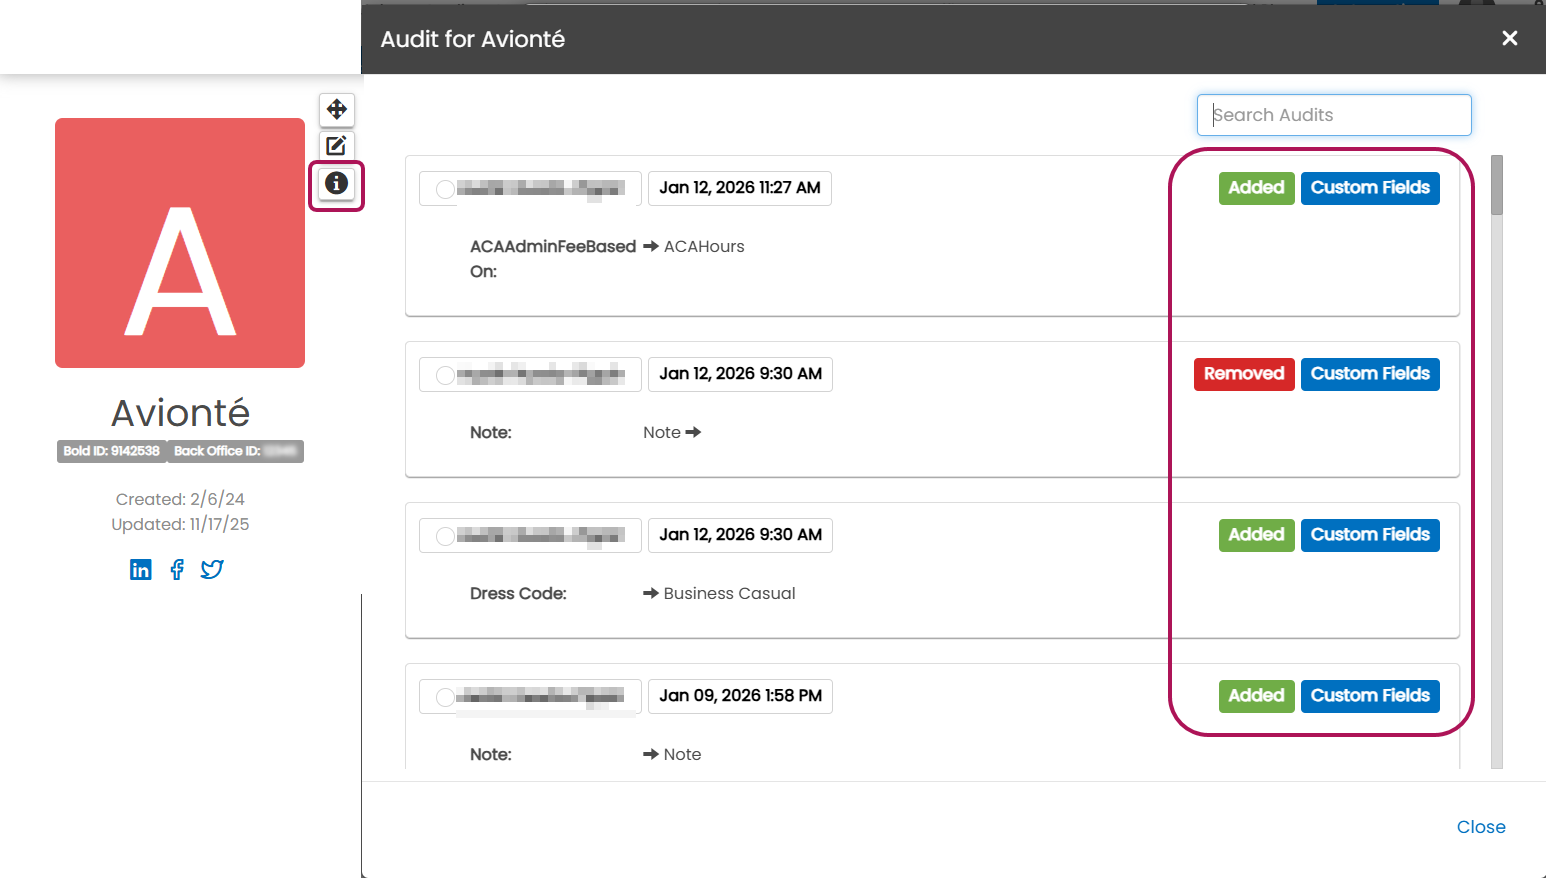Screen dimensions: 1546x878
Task: Click the Audit for Avionté title
Action: (473, 39)
